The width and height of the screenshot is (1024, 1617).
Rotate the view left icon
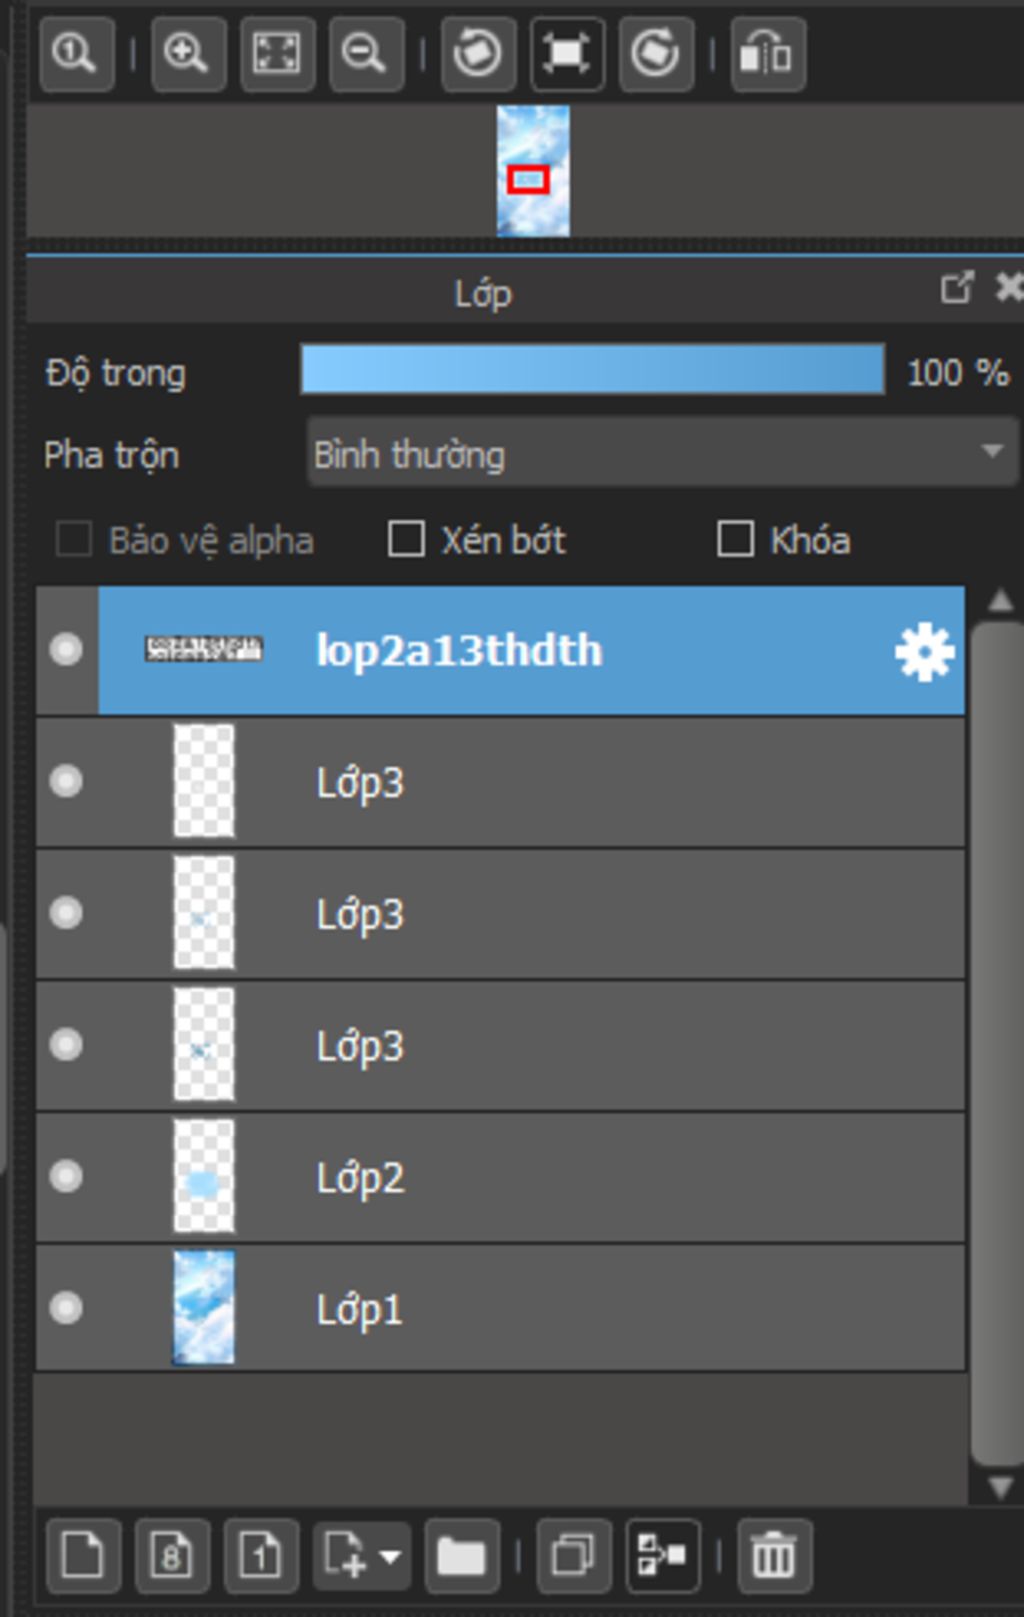(x=478, y=53)
